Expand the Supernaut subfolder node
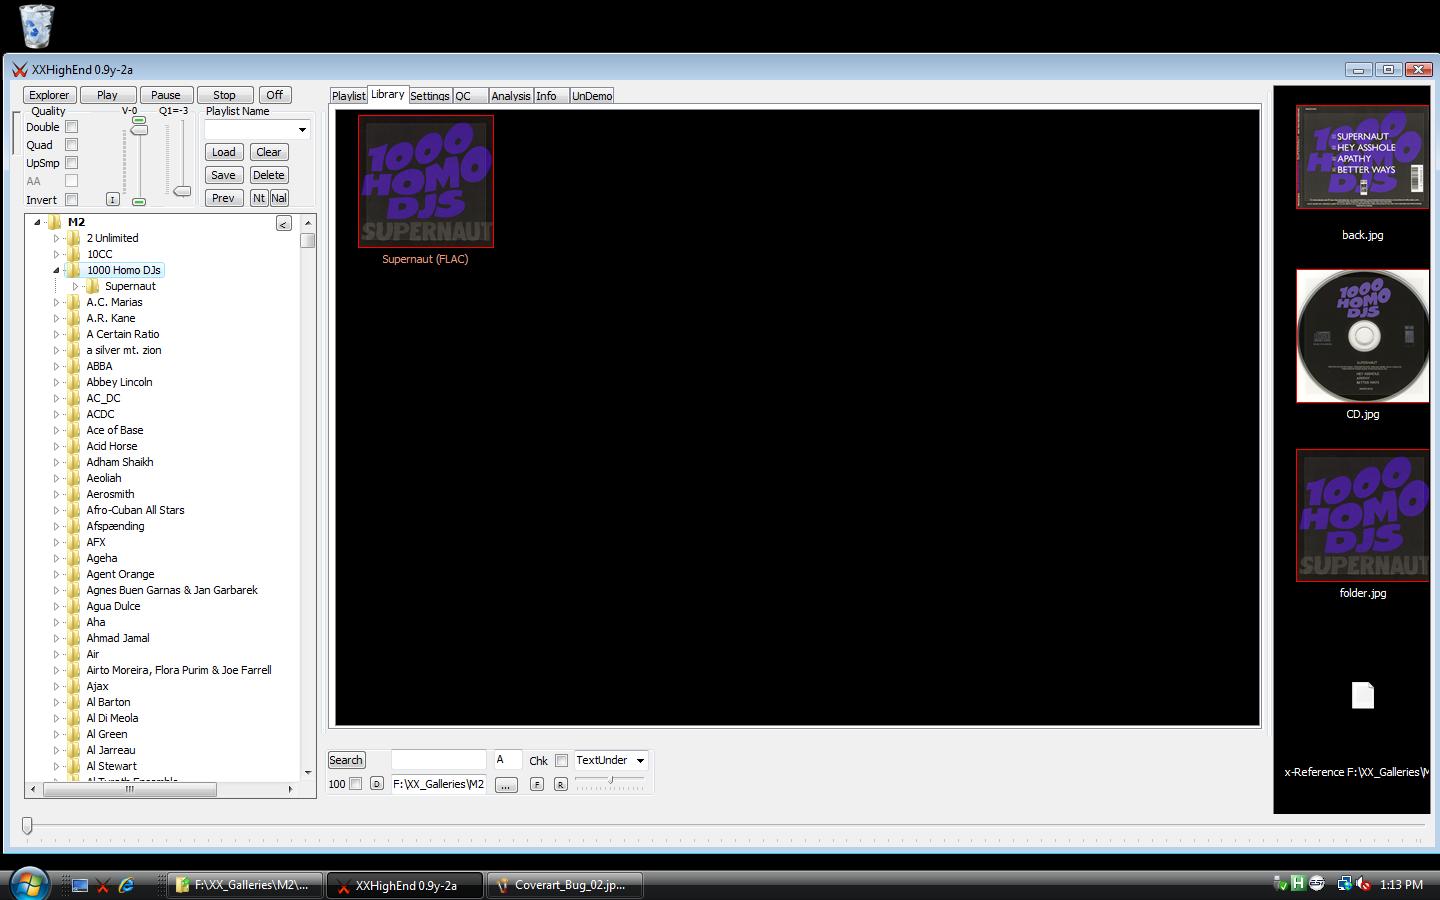1440x900 pixels. point(75,286)
